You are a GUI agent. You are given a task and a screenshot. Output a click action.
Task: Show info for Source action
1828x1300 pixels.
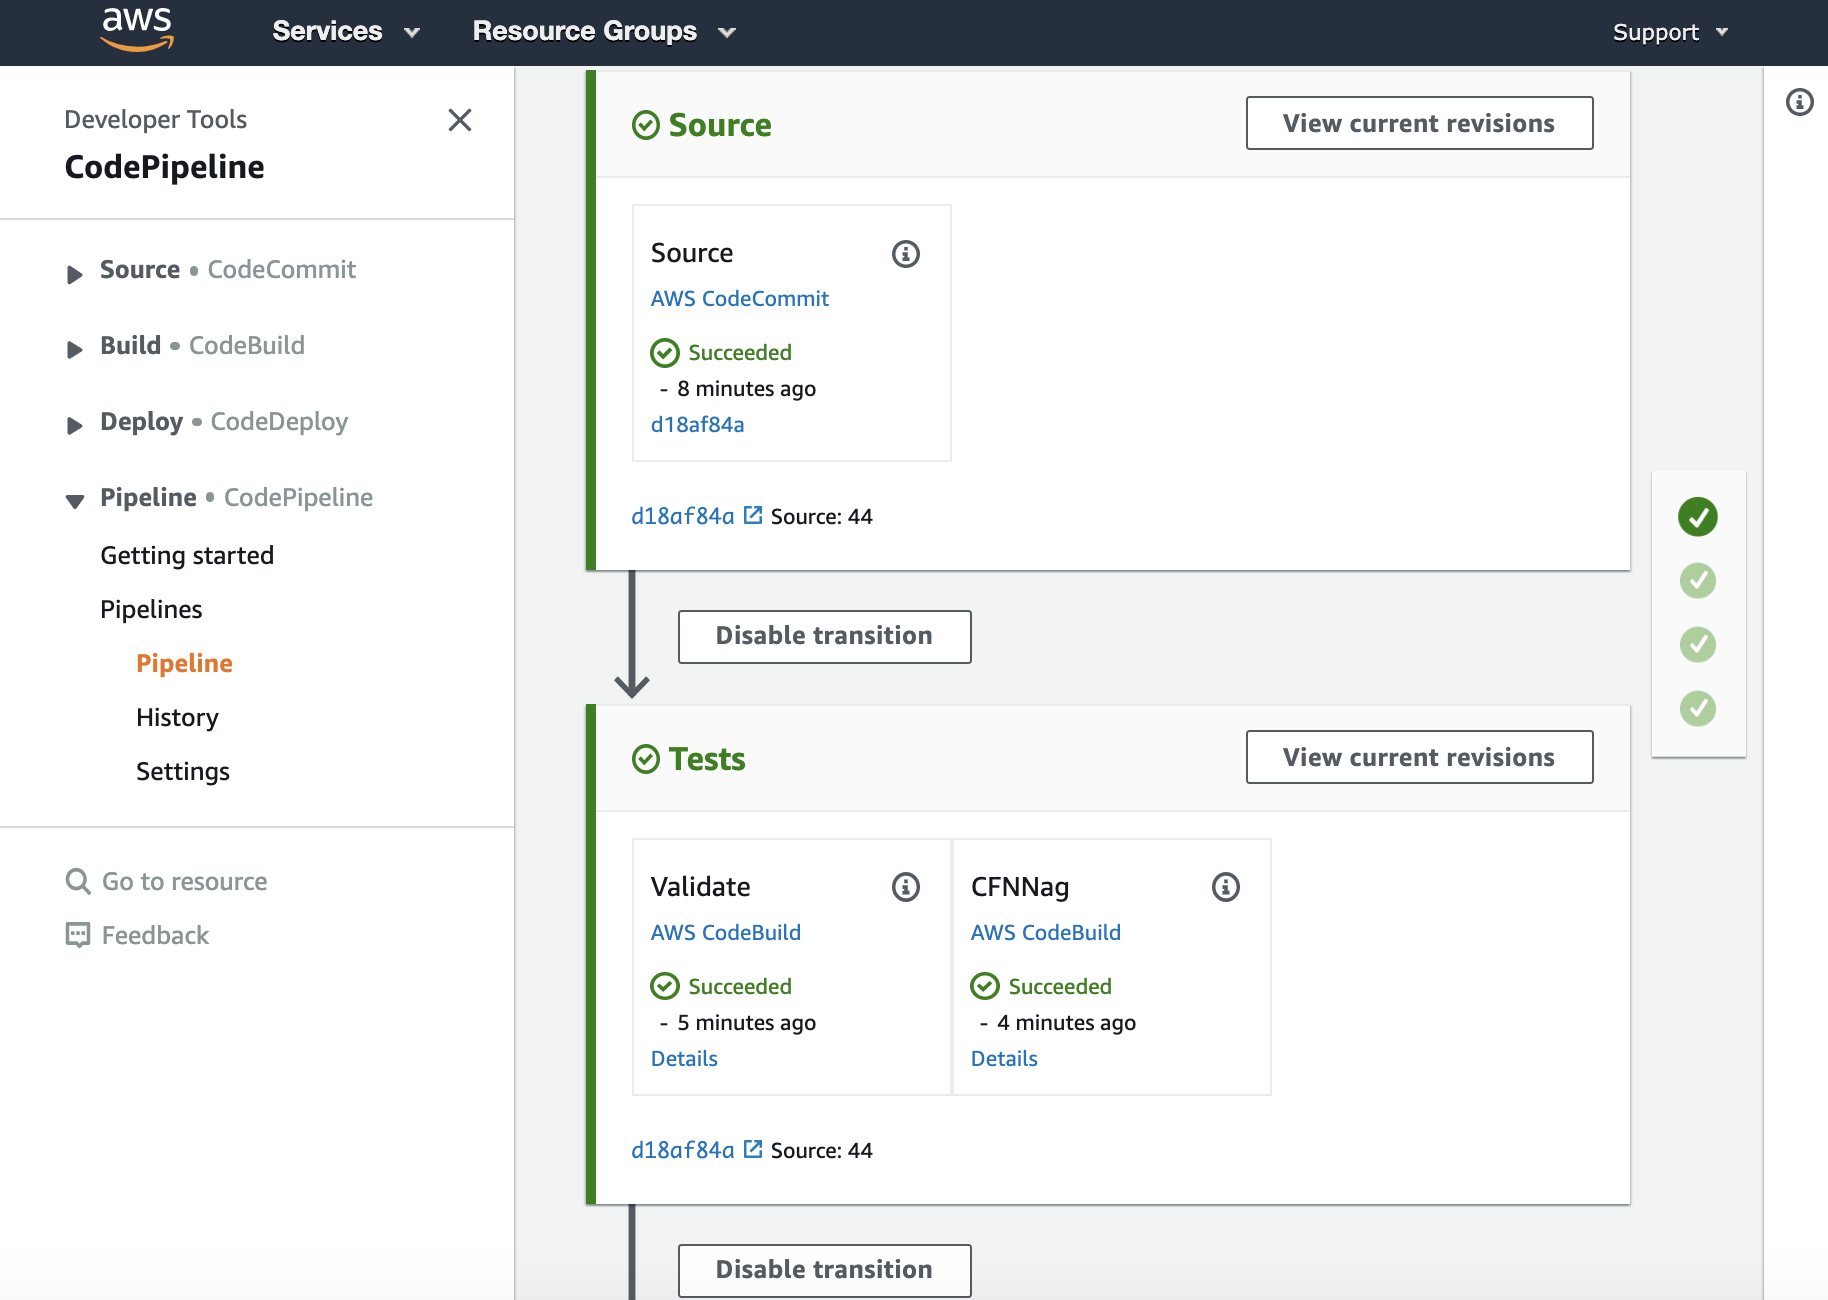[x=906, y=254]
